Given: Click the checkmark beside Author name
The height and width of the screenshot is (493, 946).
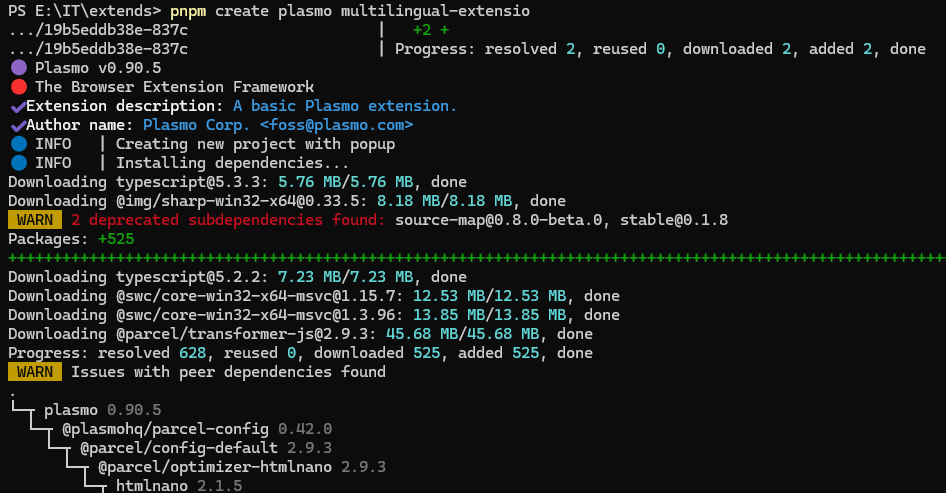Looking at the screenshot, I should [18, 125].
